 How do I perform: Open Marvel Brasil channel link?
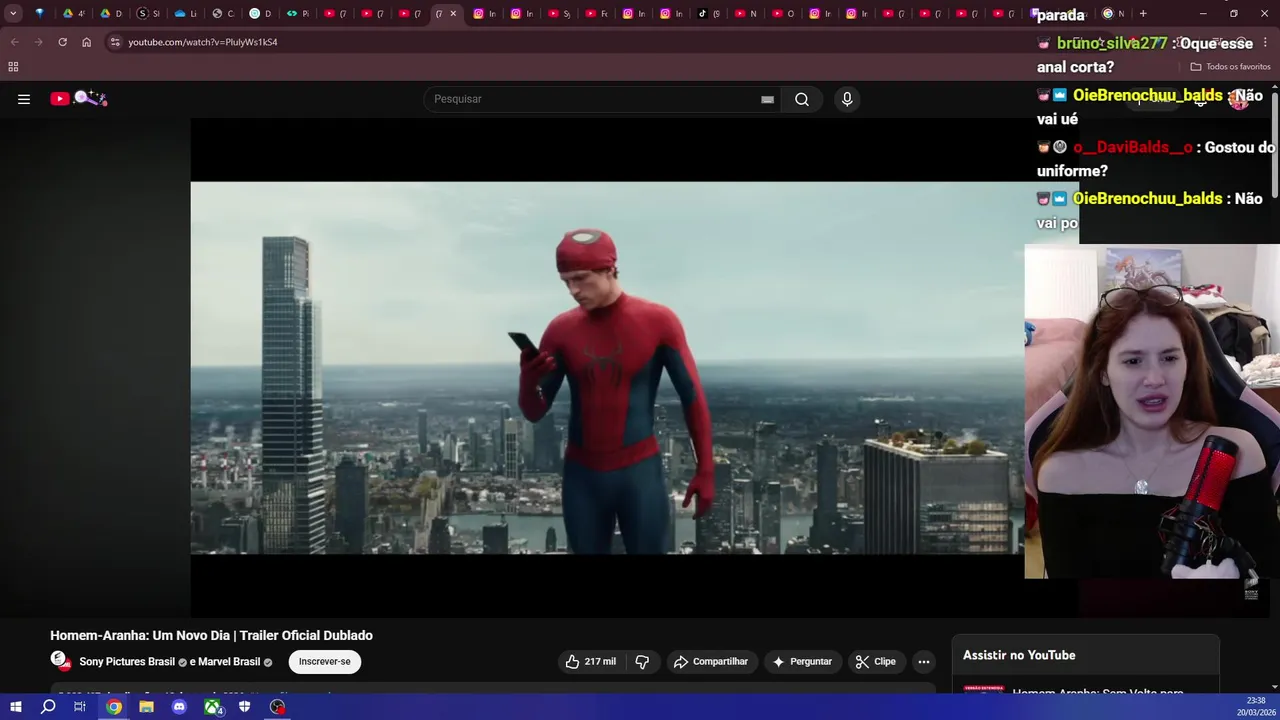click(228, 662)
